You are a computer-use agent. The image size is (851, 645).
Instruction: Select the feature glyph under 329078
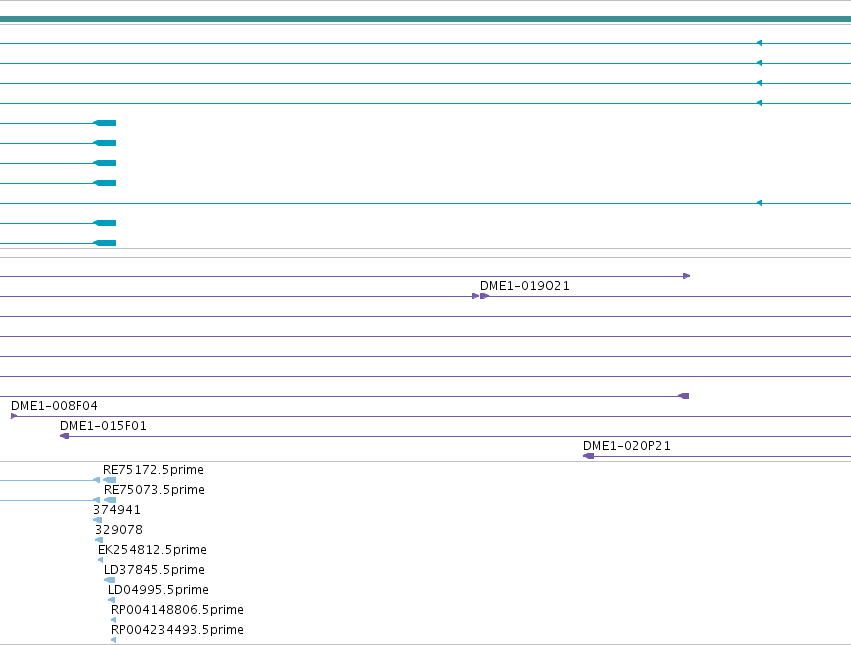99,540
